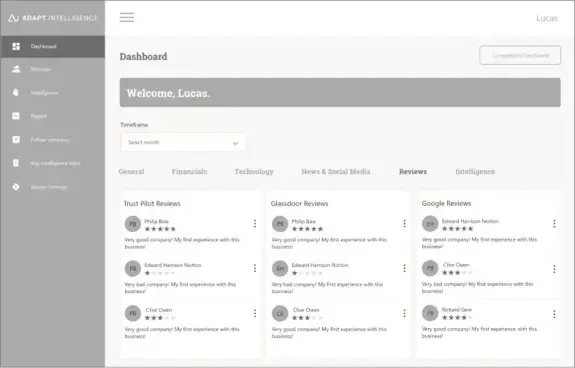Click the Google Reviews card title

click(446, 203)
